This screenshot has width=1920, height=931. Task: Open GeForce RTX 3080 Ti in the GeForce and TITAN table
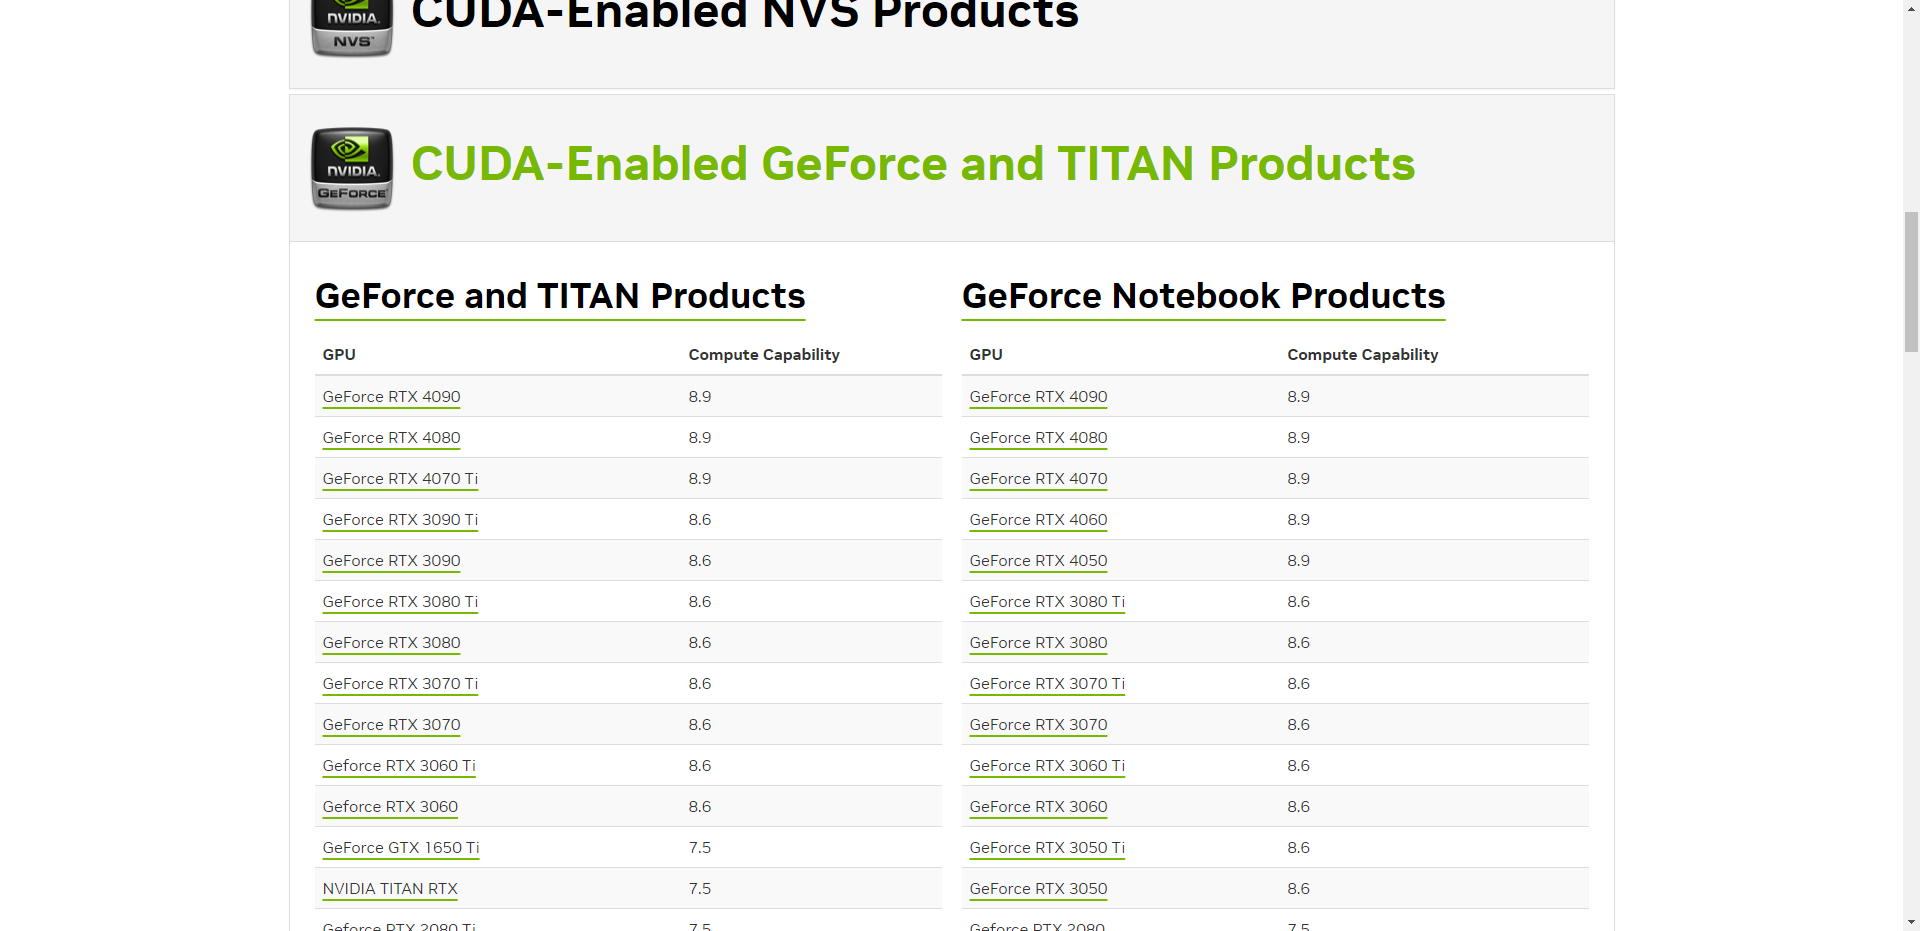coord(400,601)
